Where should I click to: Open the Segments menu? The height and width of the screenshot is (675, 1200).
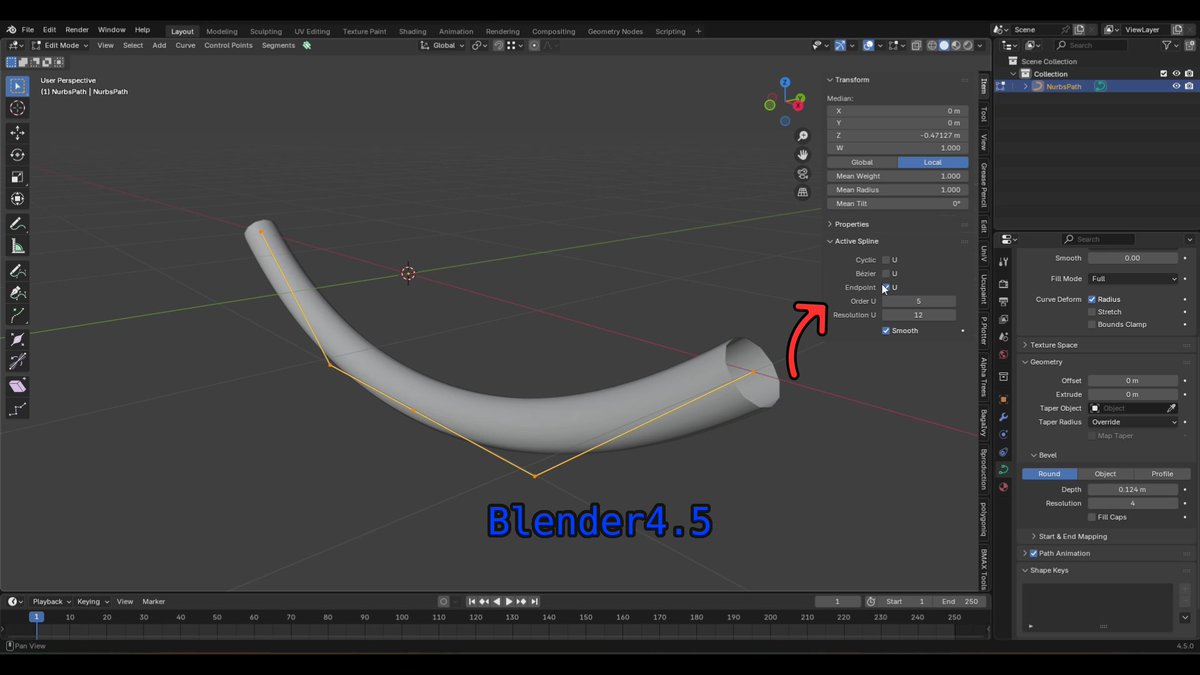(278, 45)
